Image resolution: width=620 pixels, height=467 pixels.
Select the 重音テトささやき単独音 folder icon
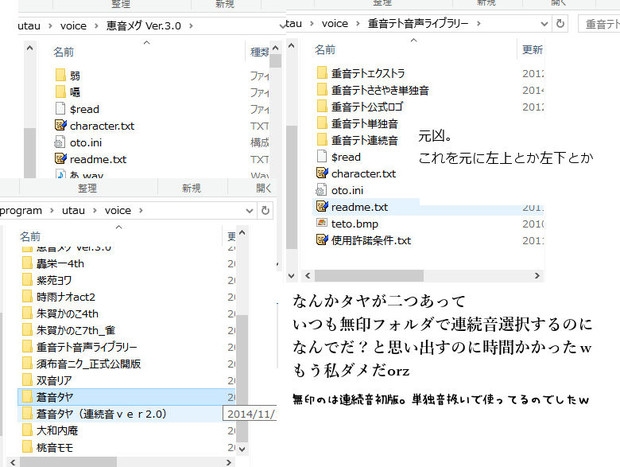322,90
